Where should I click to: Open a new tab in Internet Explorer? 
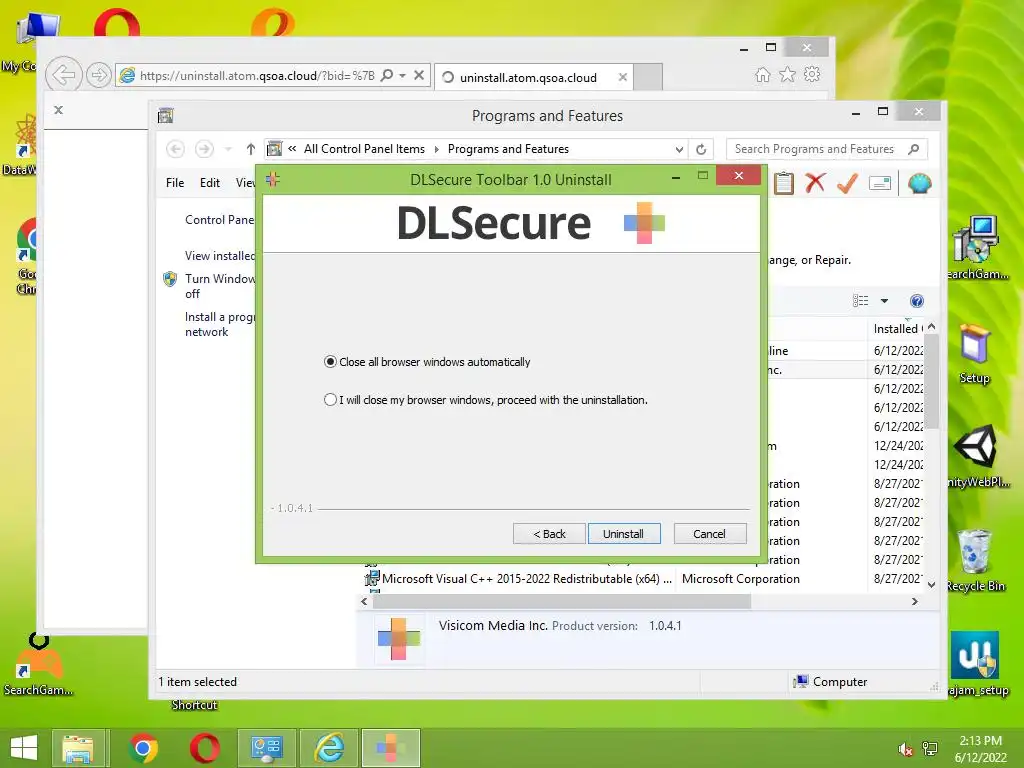click(648, 76)
